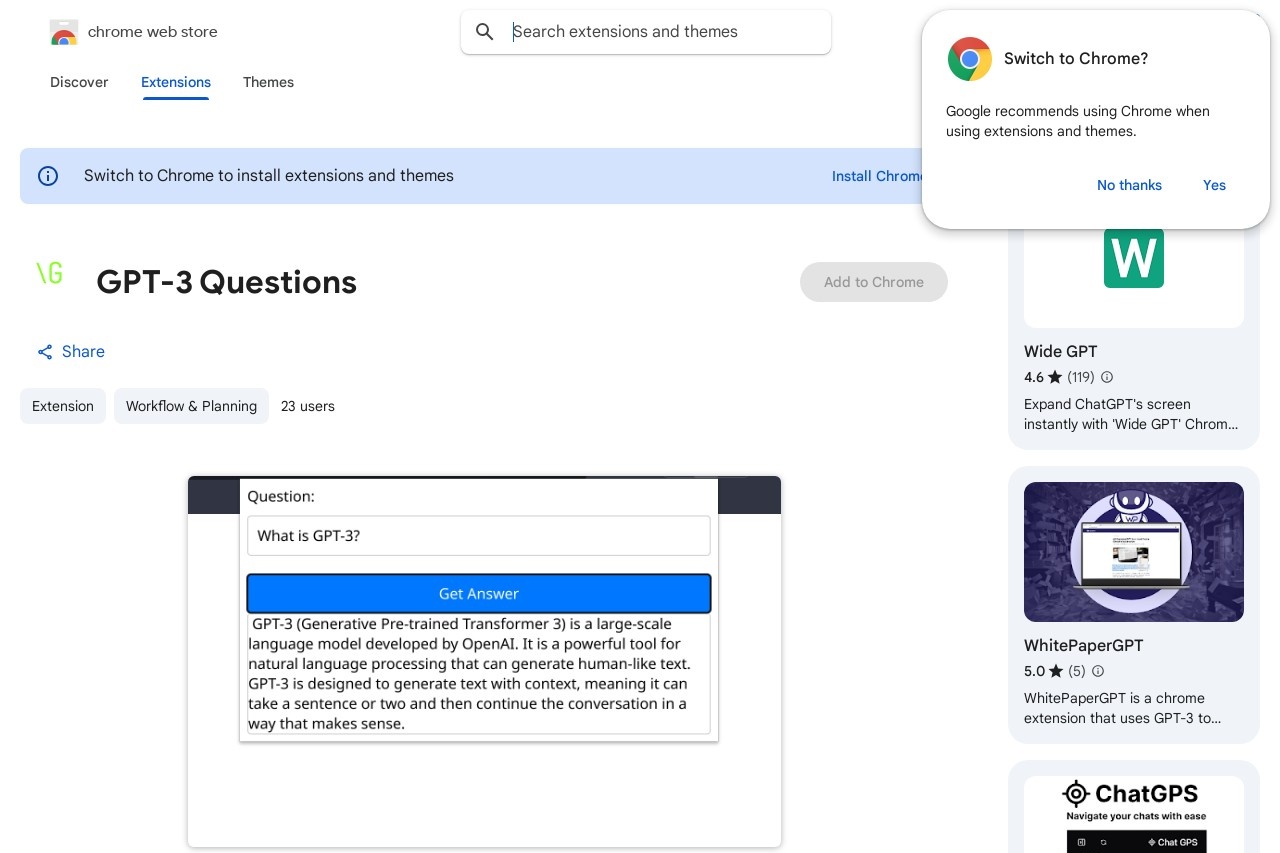This screenshot has width=1280, height=853.
Task: Click the Add to Chrome button
Action: click(x=874, y=282)
